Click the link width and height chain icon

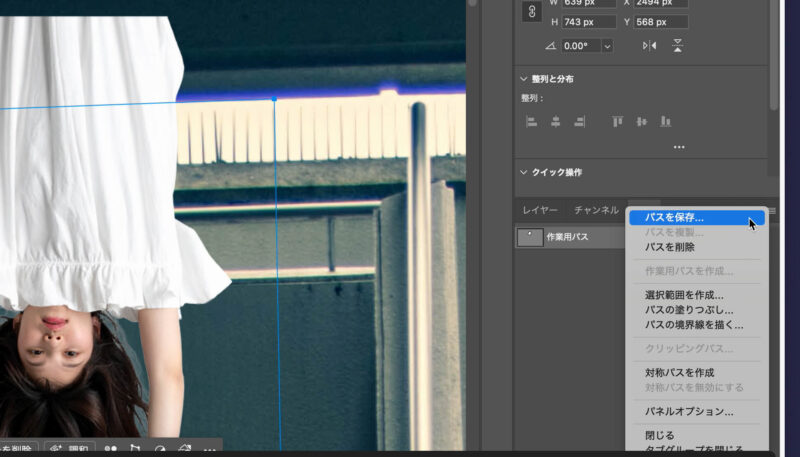[x=532, y=12]
